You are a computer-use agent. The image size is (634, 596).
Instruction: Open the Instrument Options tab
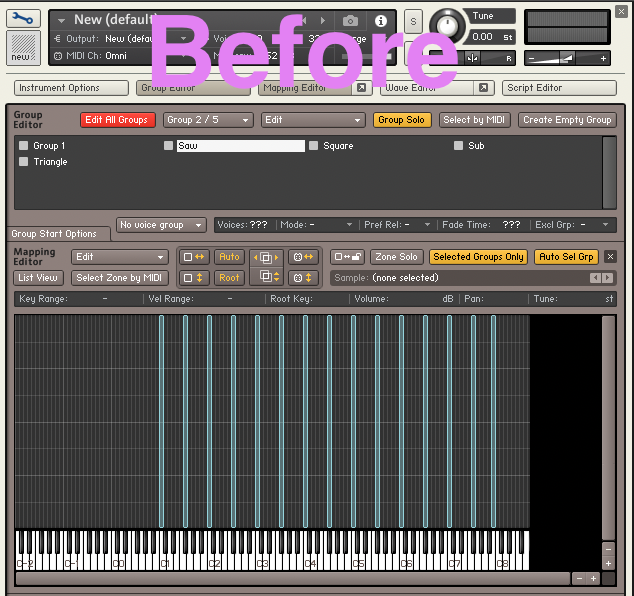click(71, 88)
